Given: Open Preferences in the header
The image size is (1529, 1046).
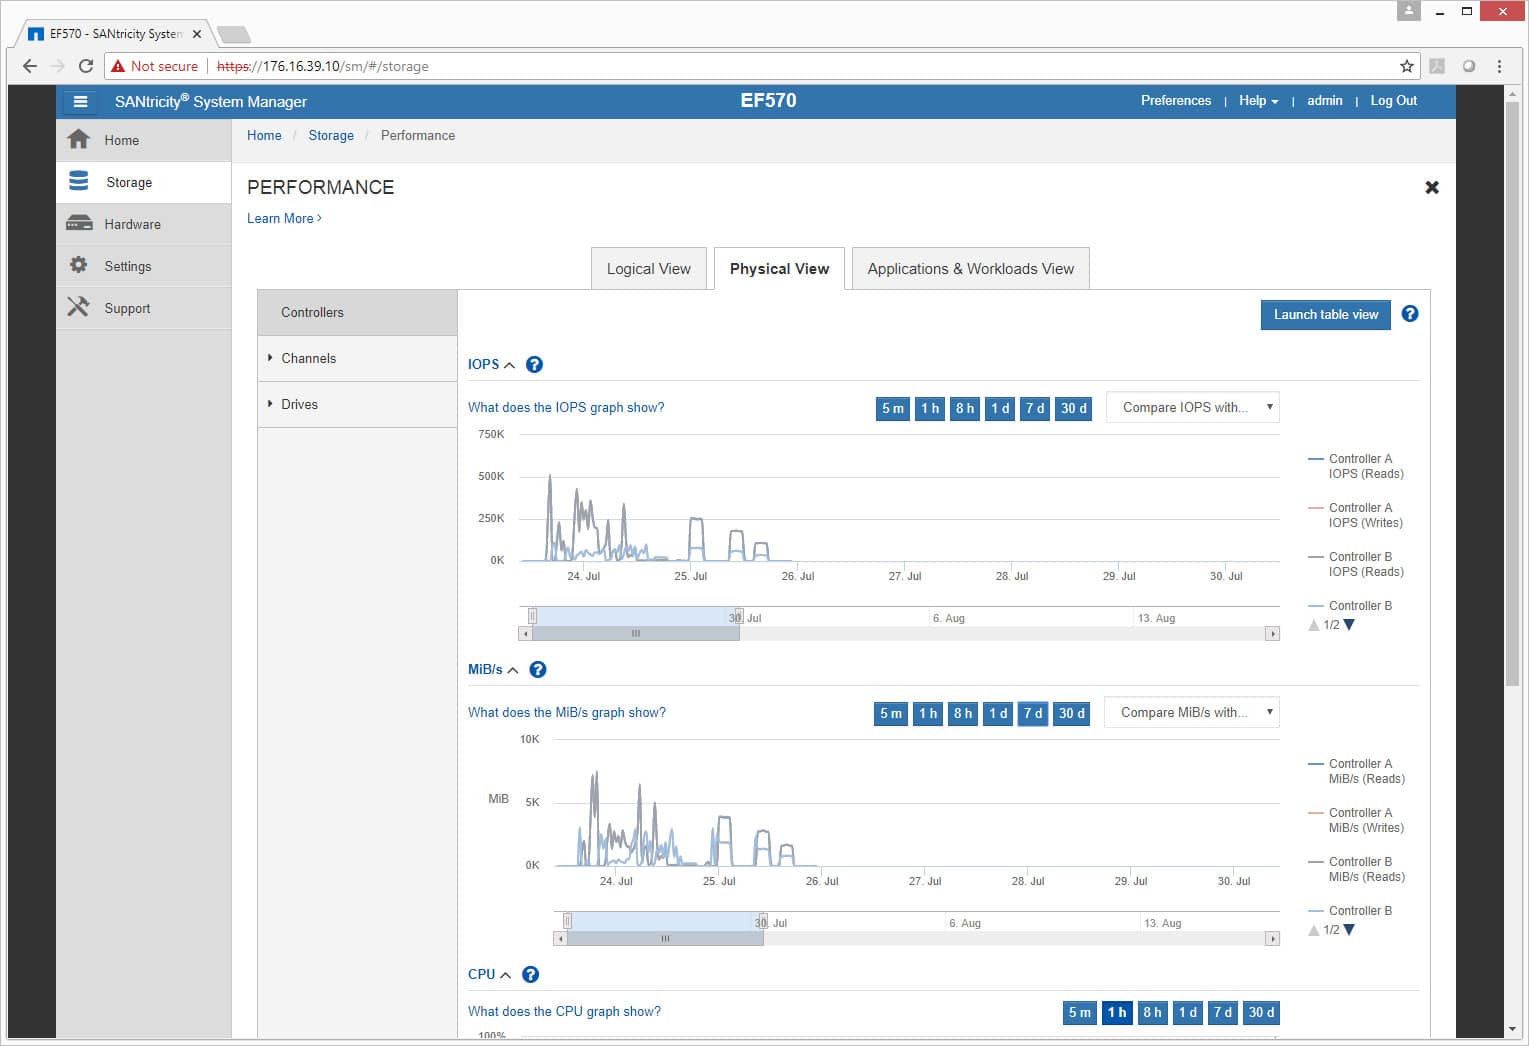Looking at the screenshot, I should click(1176, 101).
